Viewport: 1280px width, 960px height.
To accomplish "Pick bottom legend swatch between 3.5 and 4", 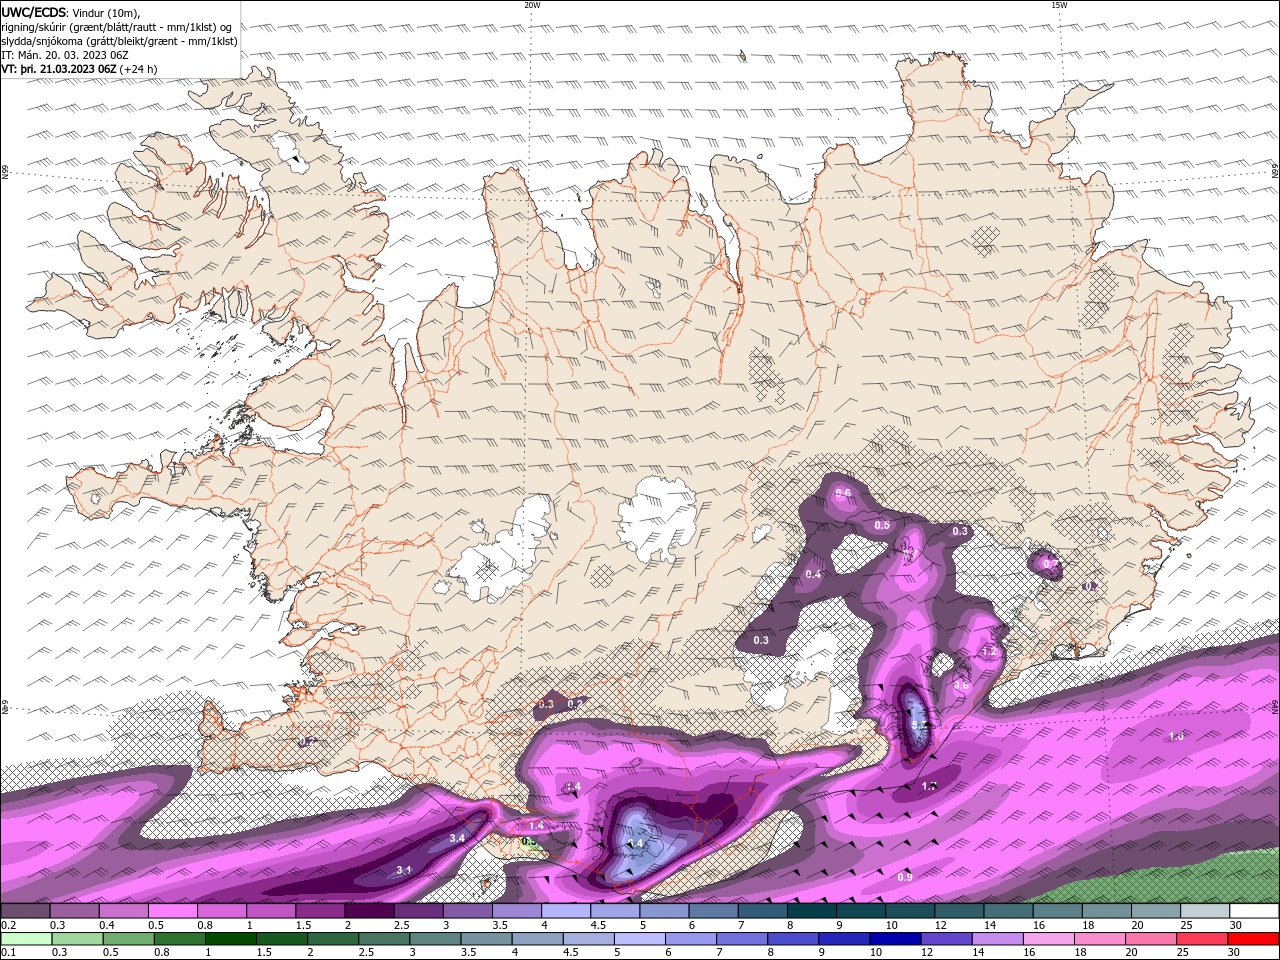I will (487, 939).
